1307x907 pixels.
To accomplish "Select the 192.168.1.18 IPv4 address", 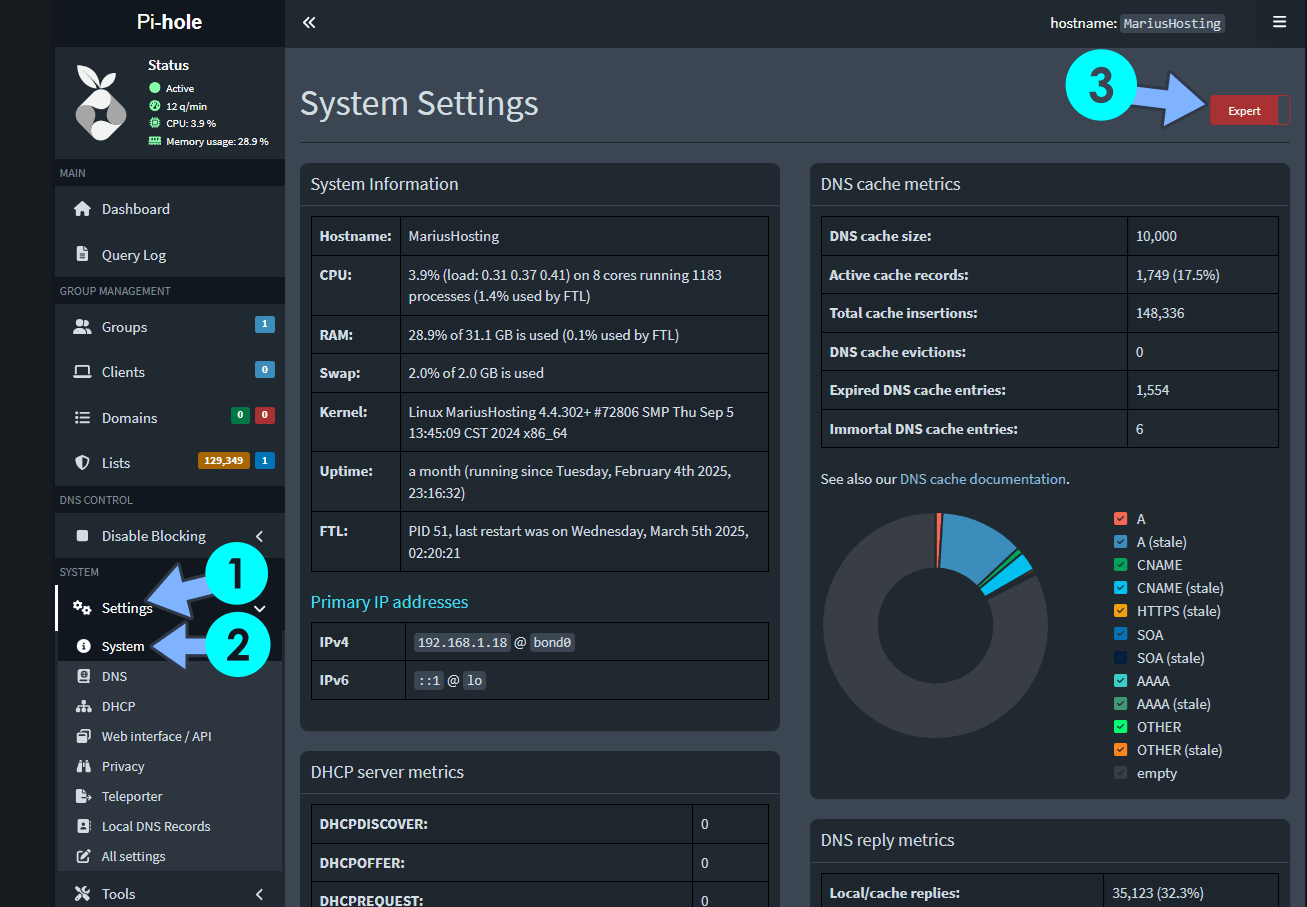I will [x=462, y=642].
